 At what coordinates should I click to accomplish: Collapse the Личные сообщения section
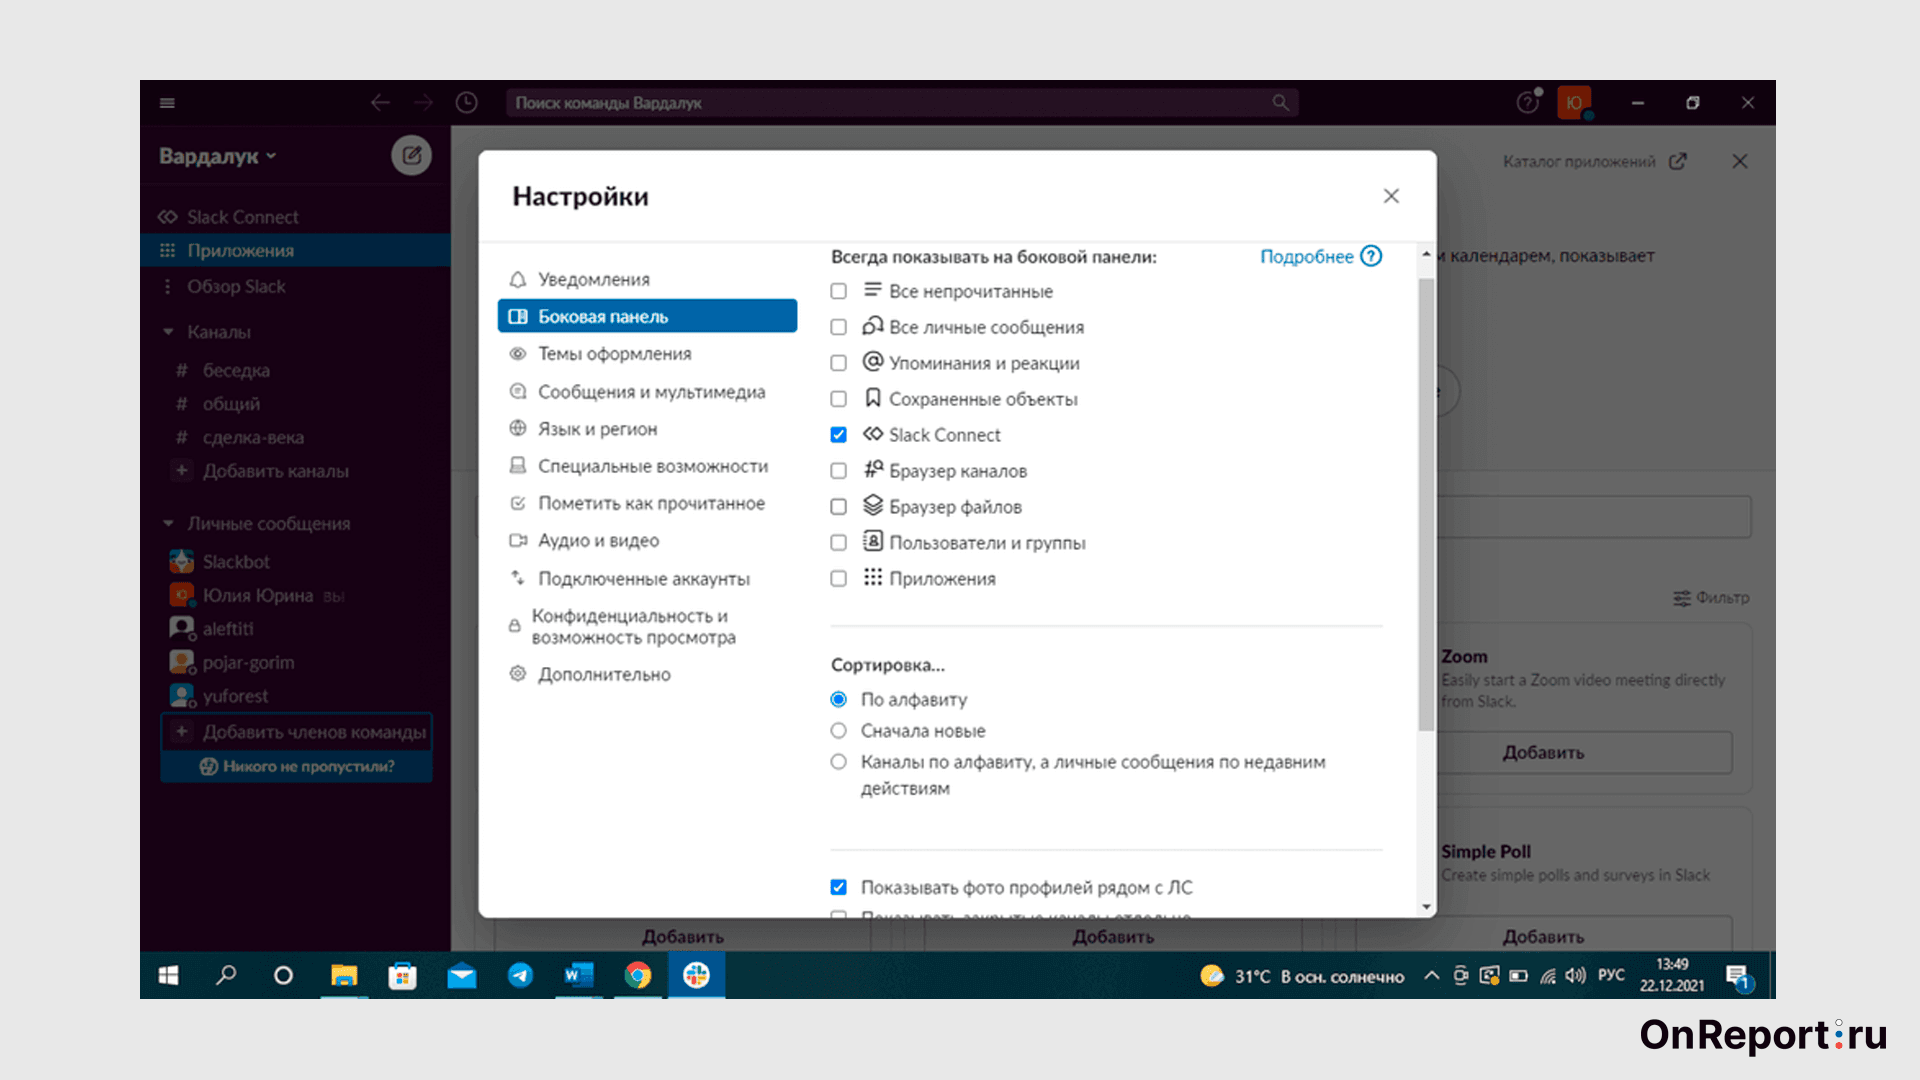(168, 523)
